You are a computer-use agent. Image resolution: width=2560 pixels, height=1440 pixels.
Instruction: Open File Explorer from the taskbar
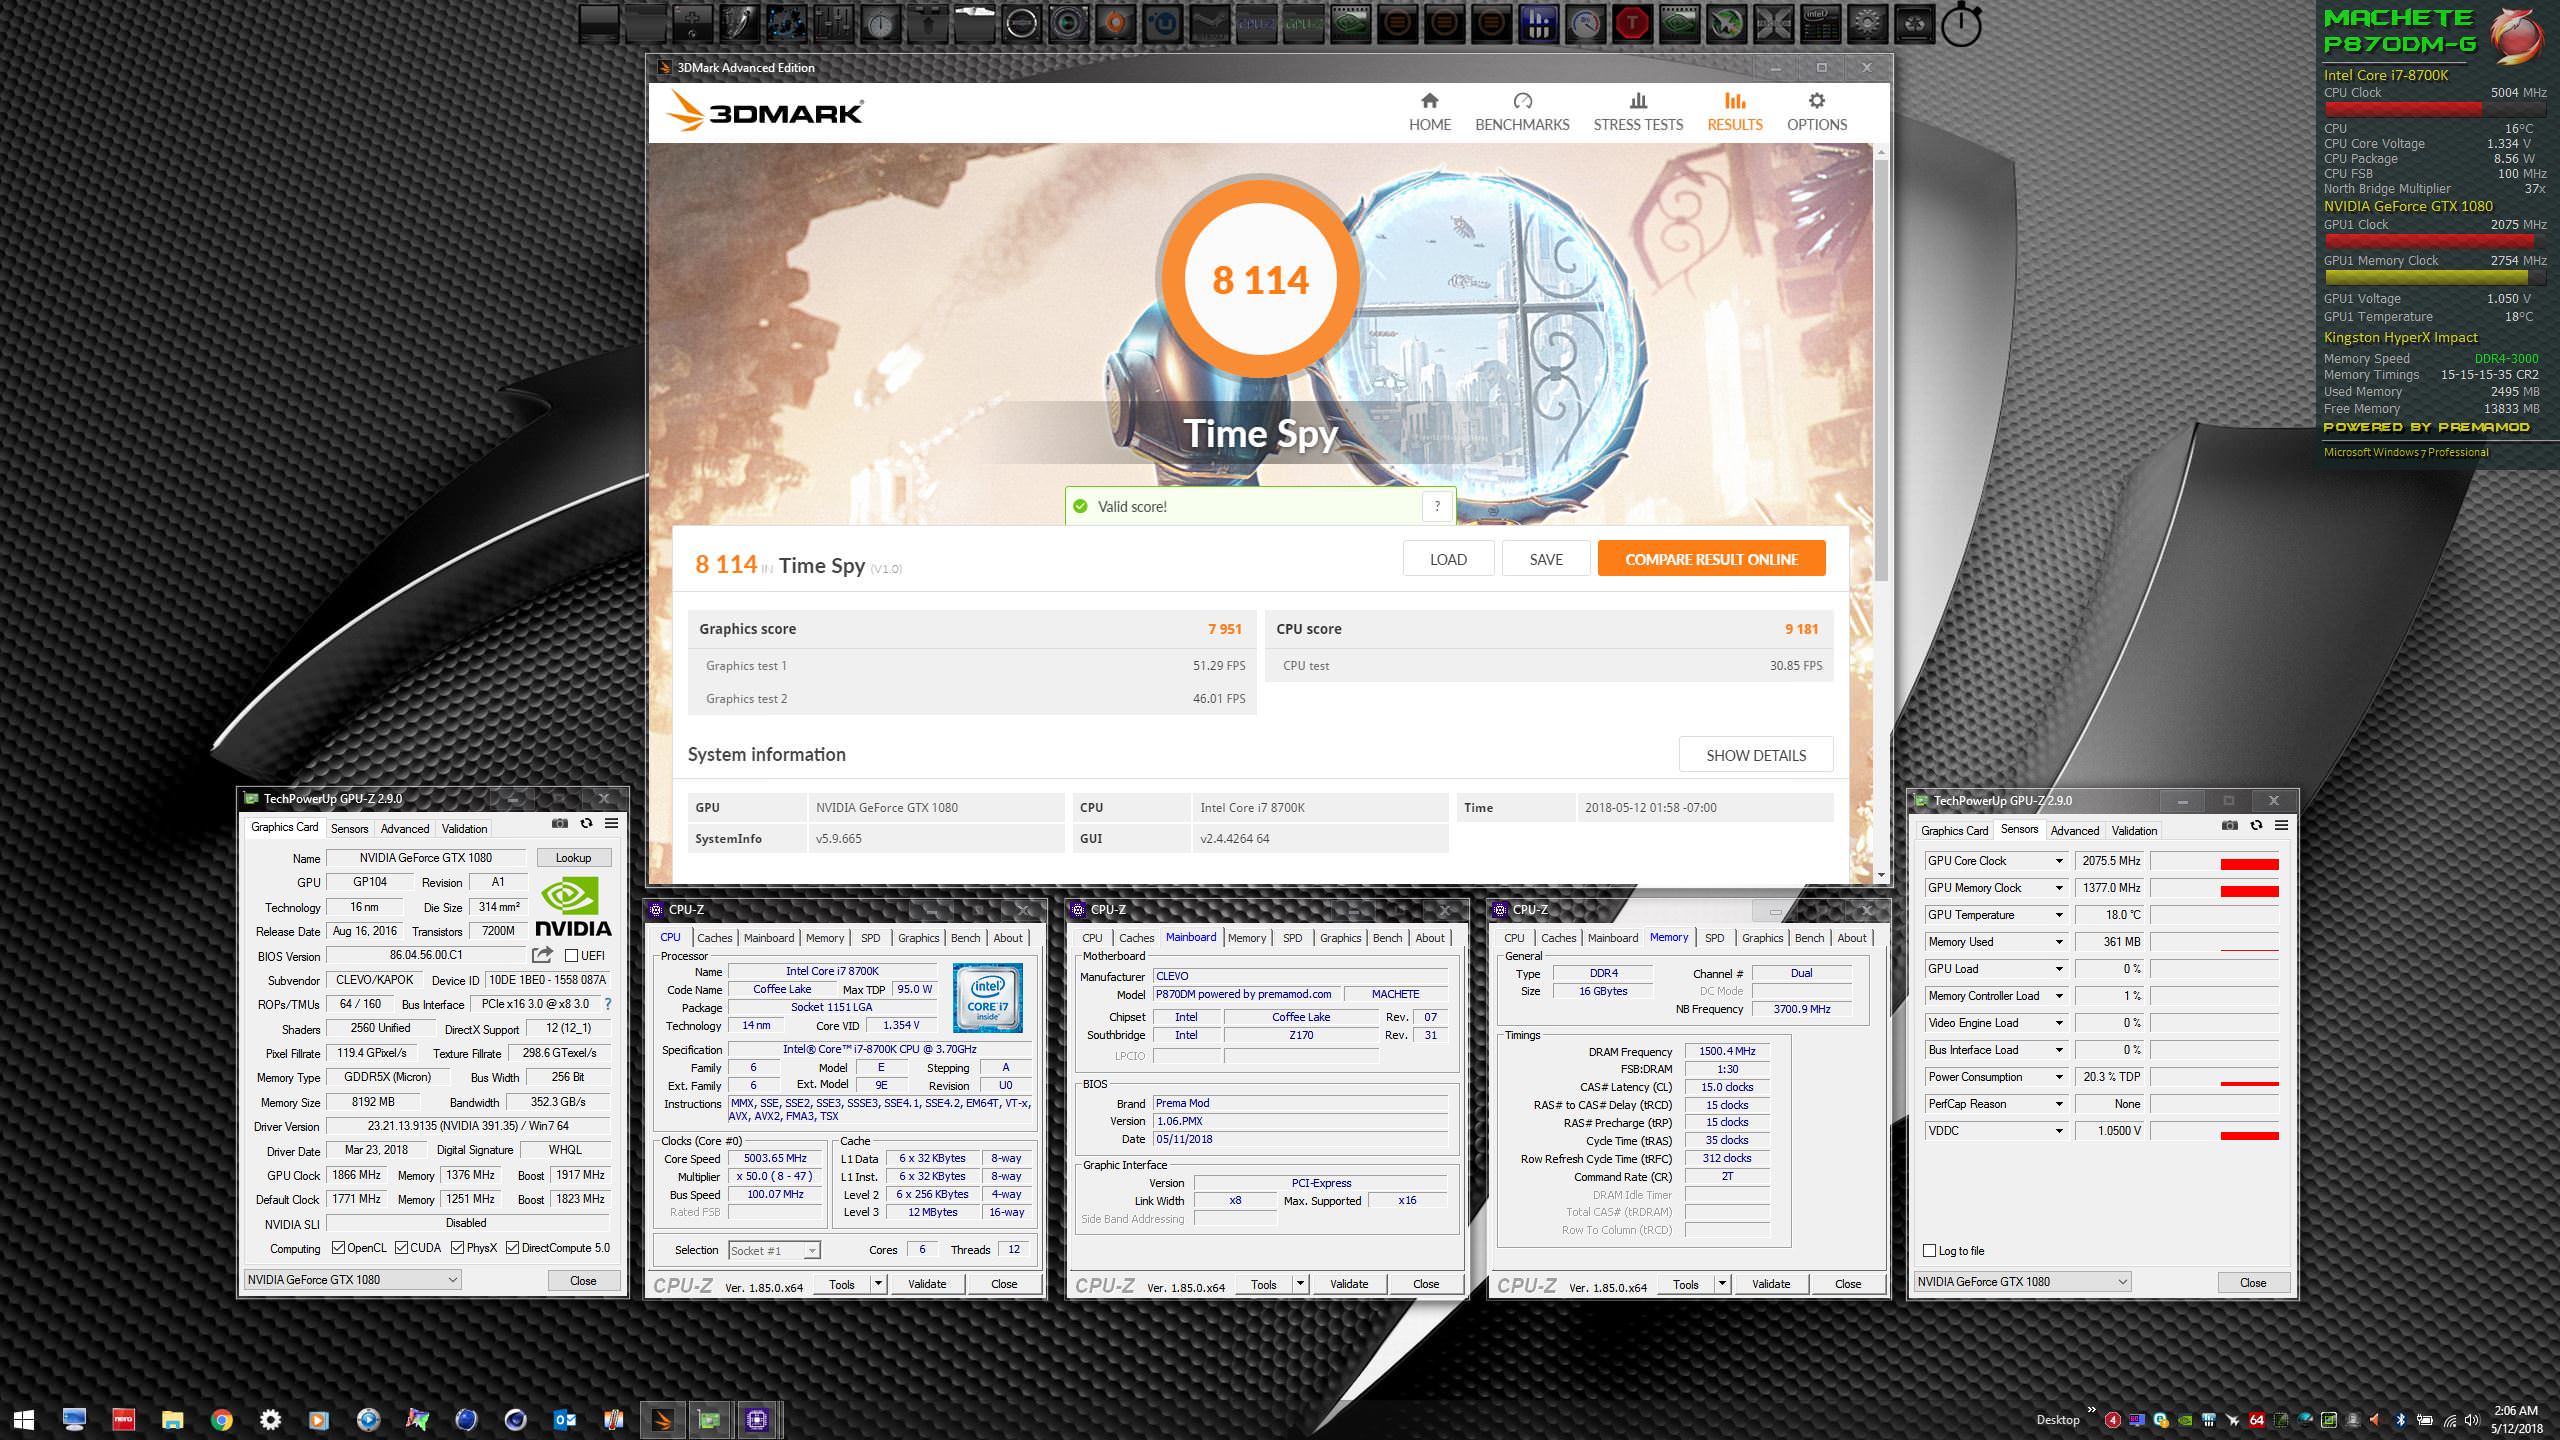[172, 1419]
